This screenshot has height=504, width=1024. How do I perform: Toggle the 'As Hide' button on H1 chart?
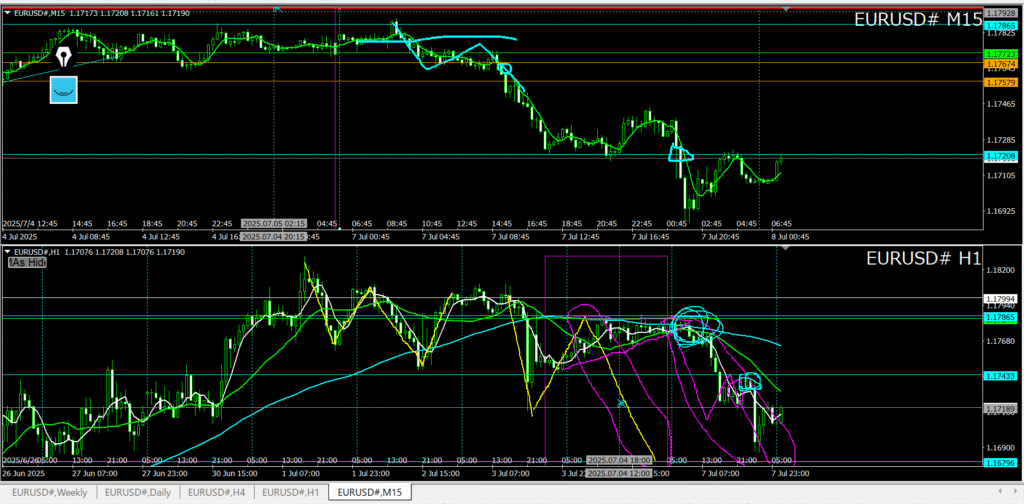point(27,262)
